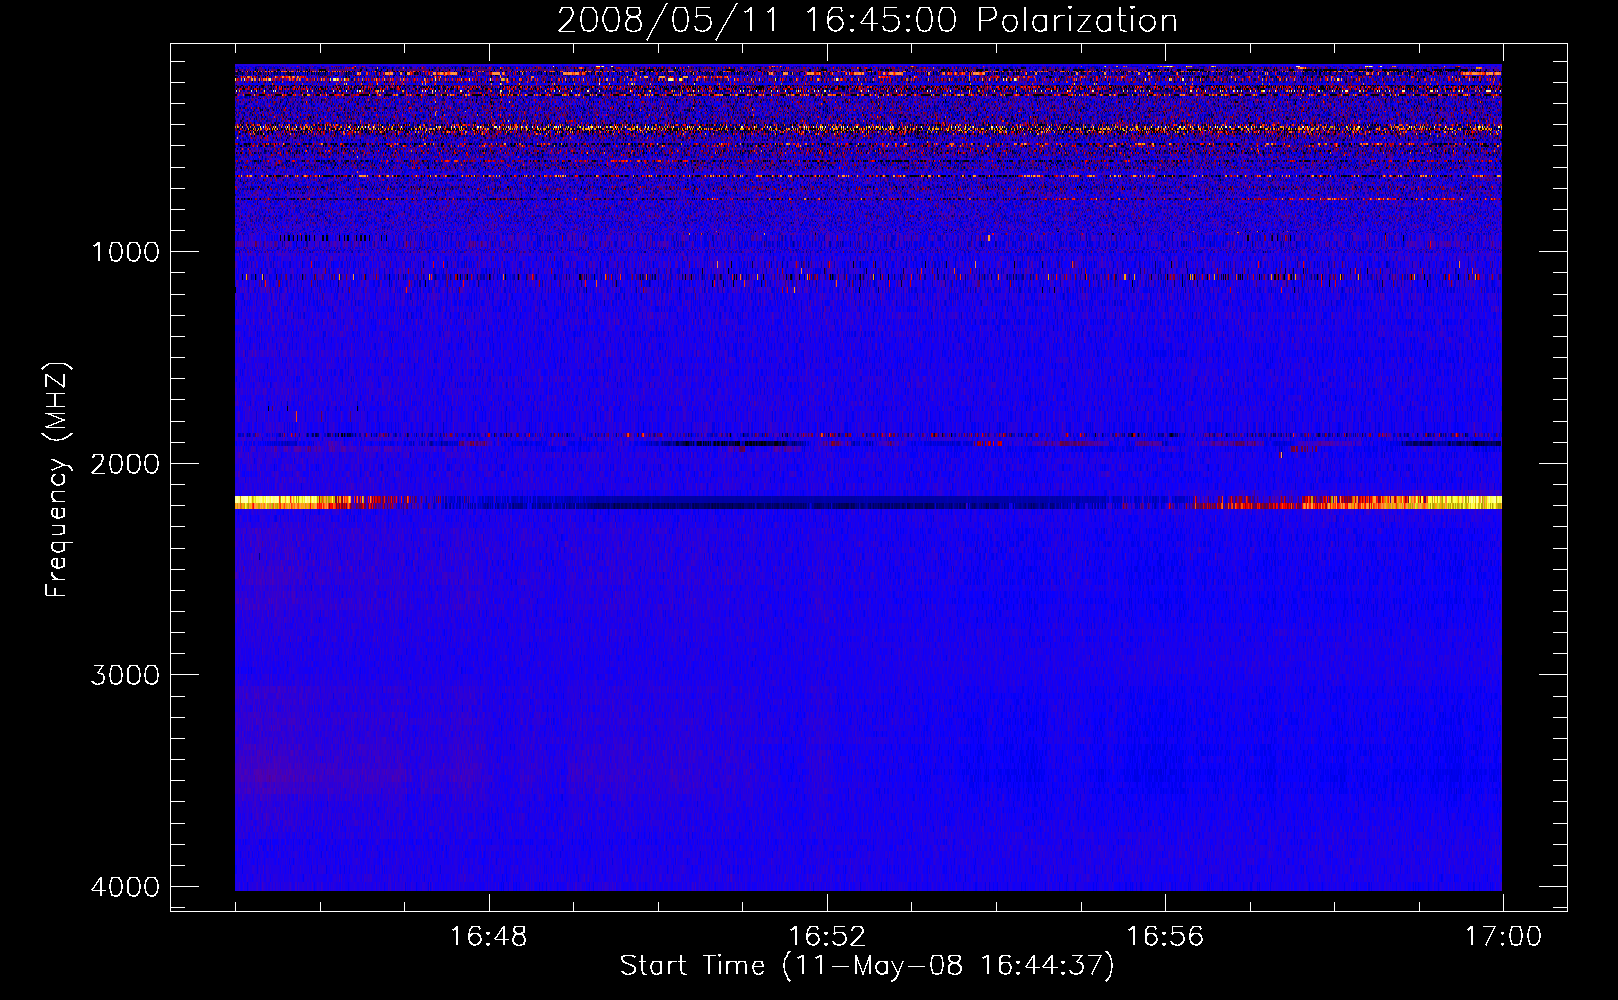
Task: Click the 16:48 time tick label
Action: (489, 936)
